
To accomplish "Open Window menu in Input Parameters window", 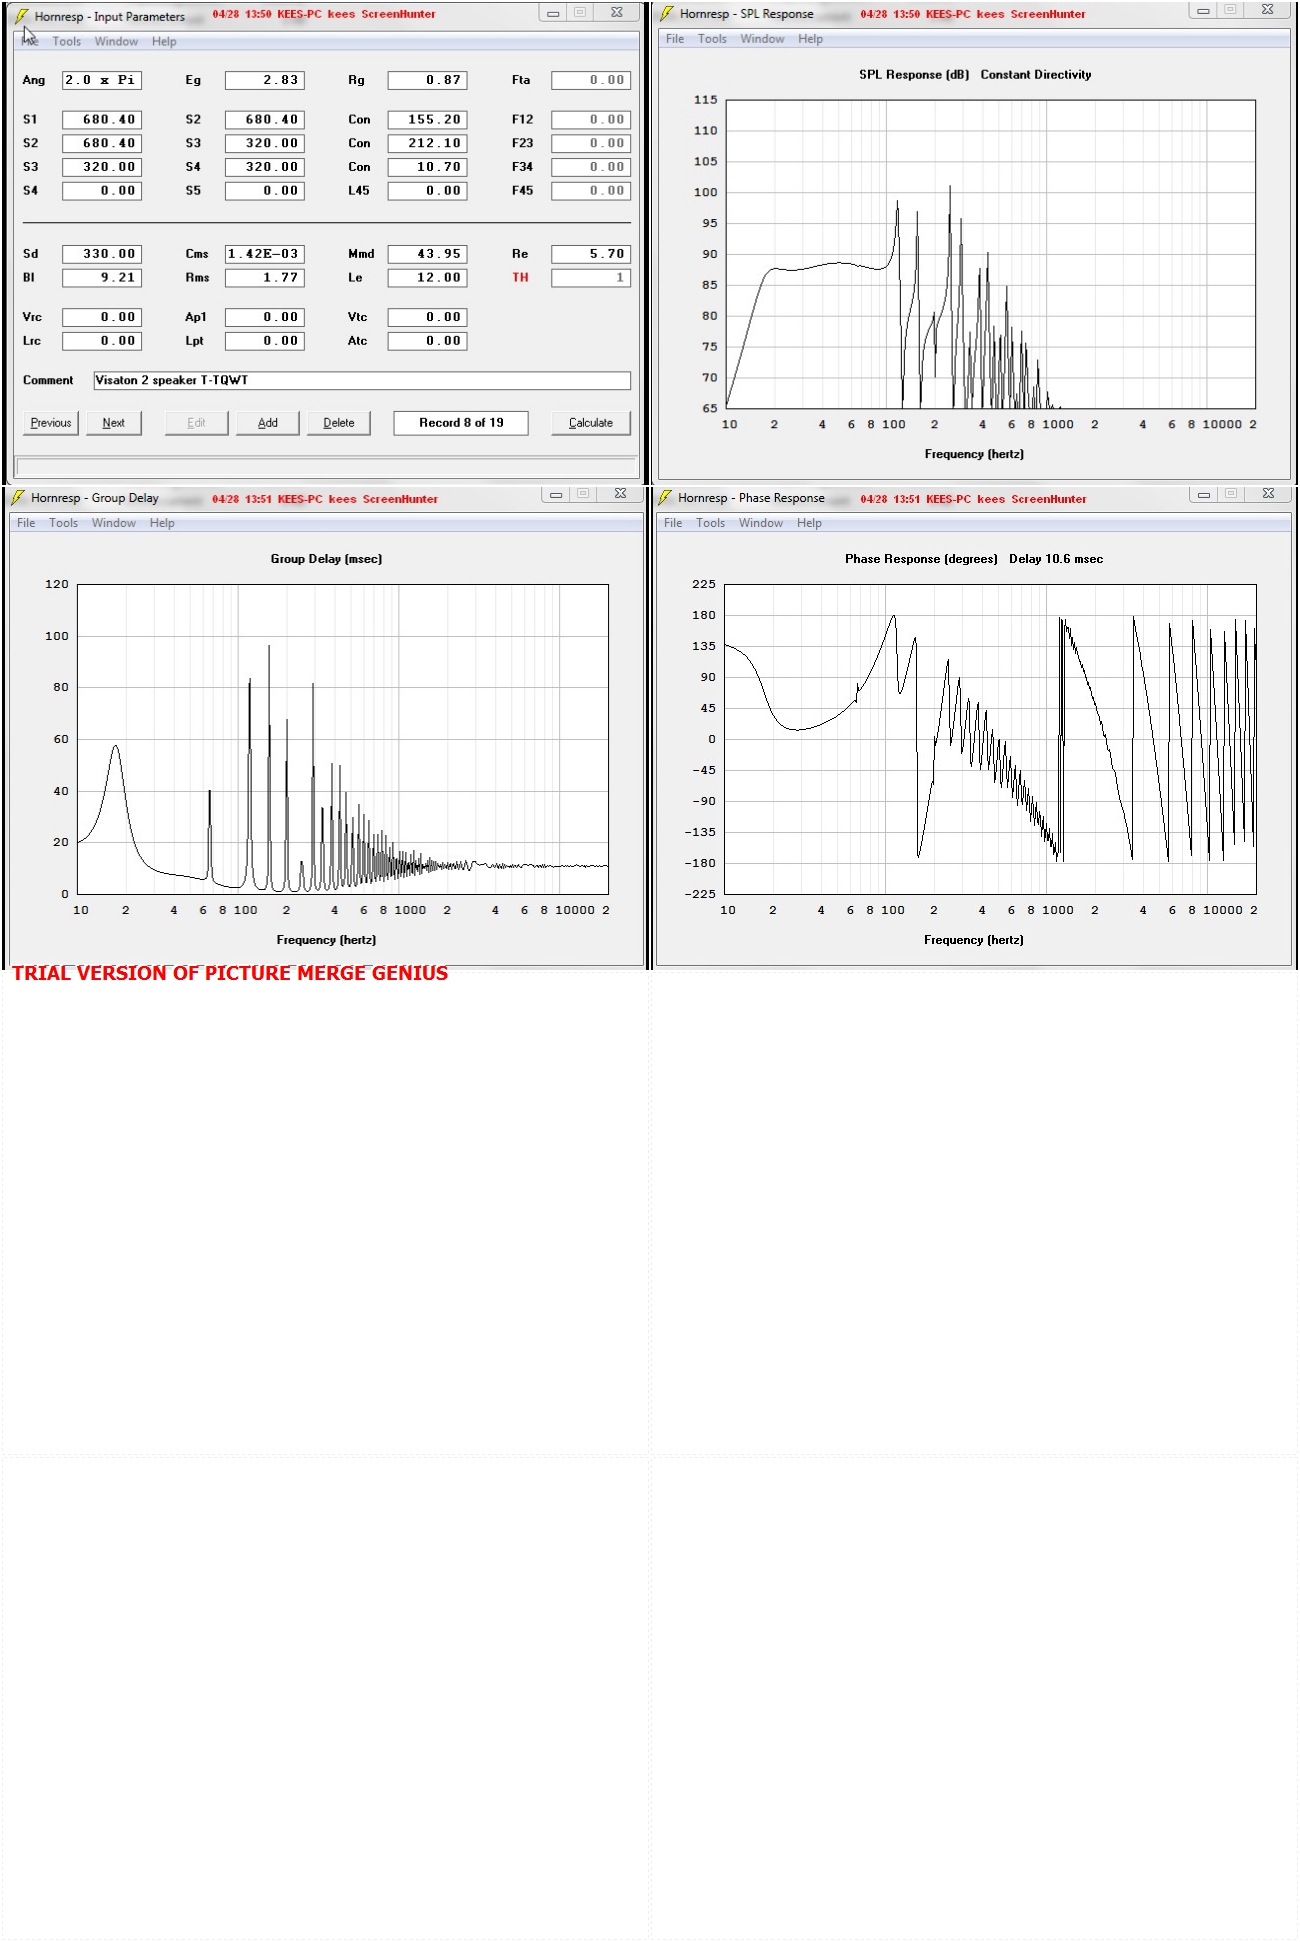I will tap(116, 42).
